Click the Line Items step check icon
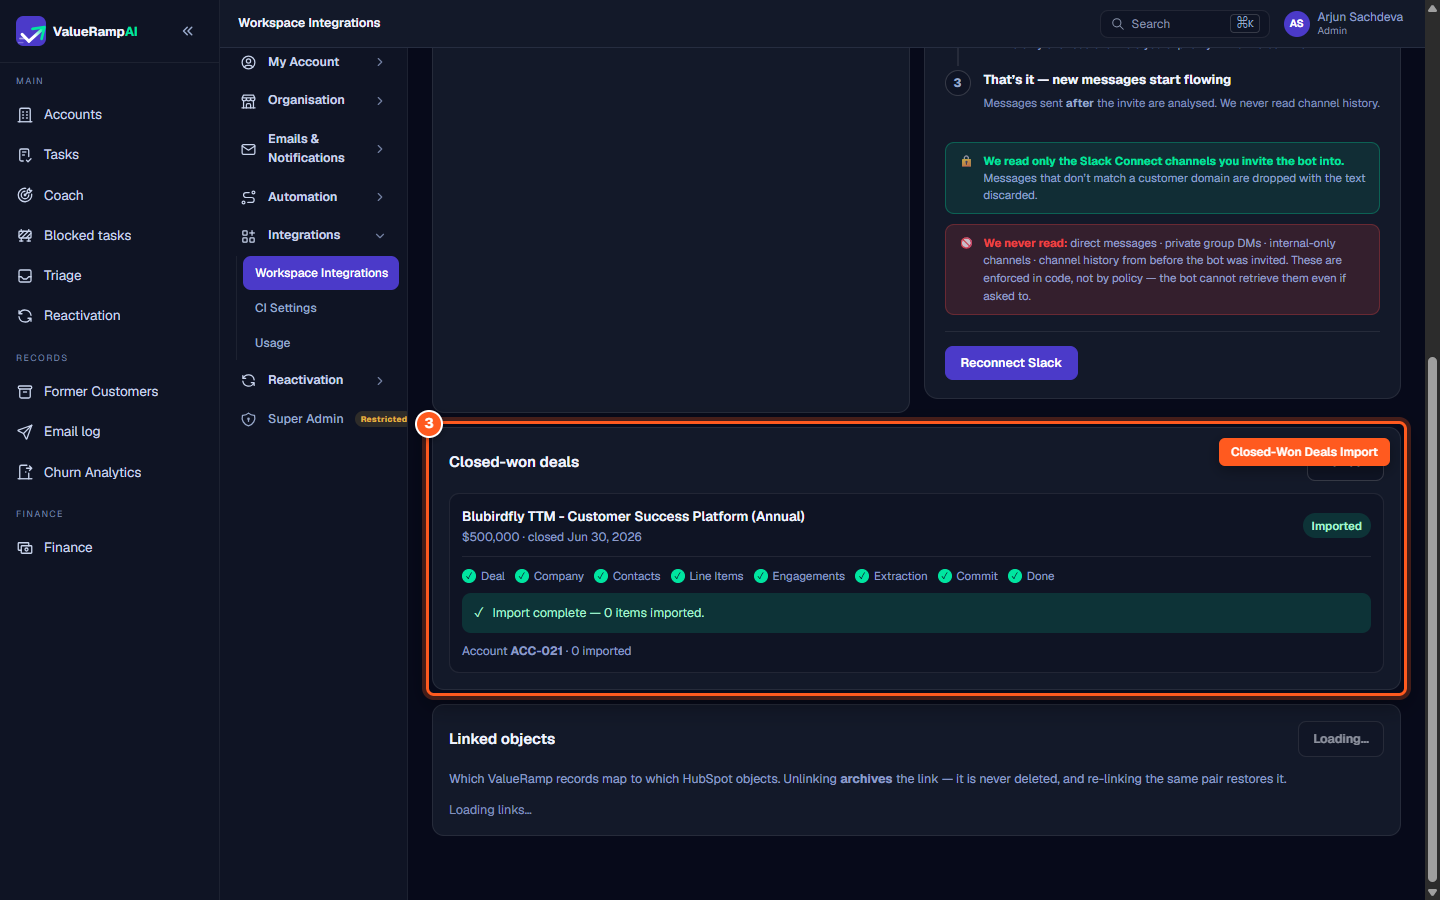This screenshot has height=900, width=1440. pyautogui.click(x=678, y=576)
